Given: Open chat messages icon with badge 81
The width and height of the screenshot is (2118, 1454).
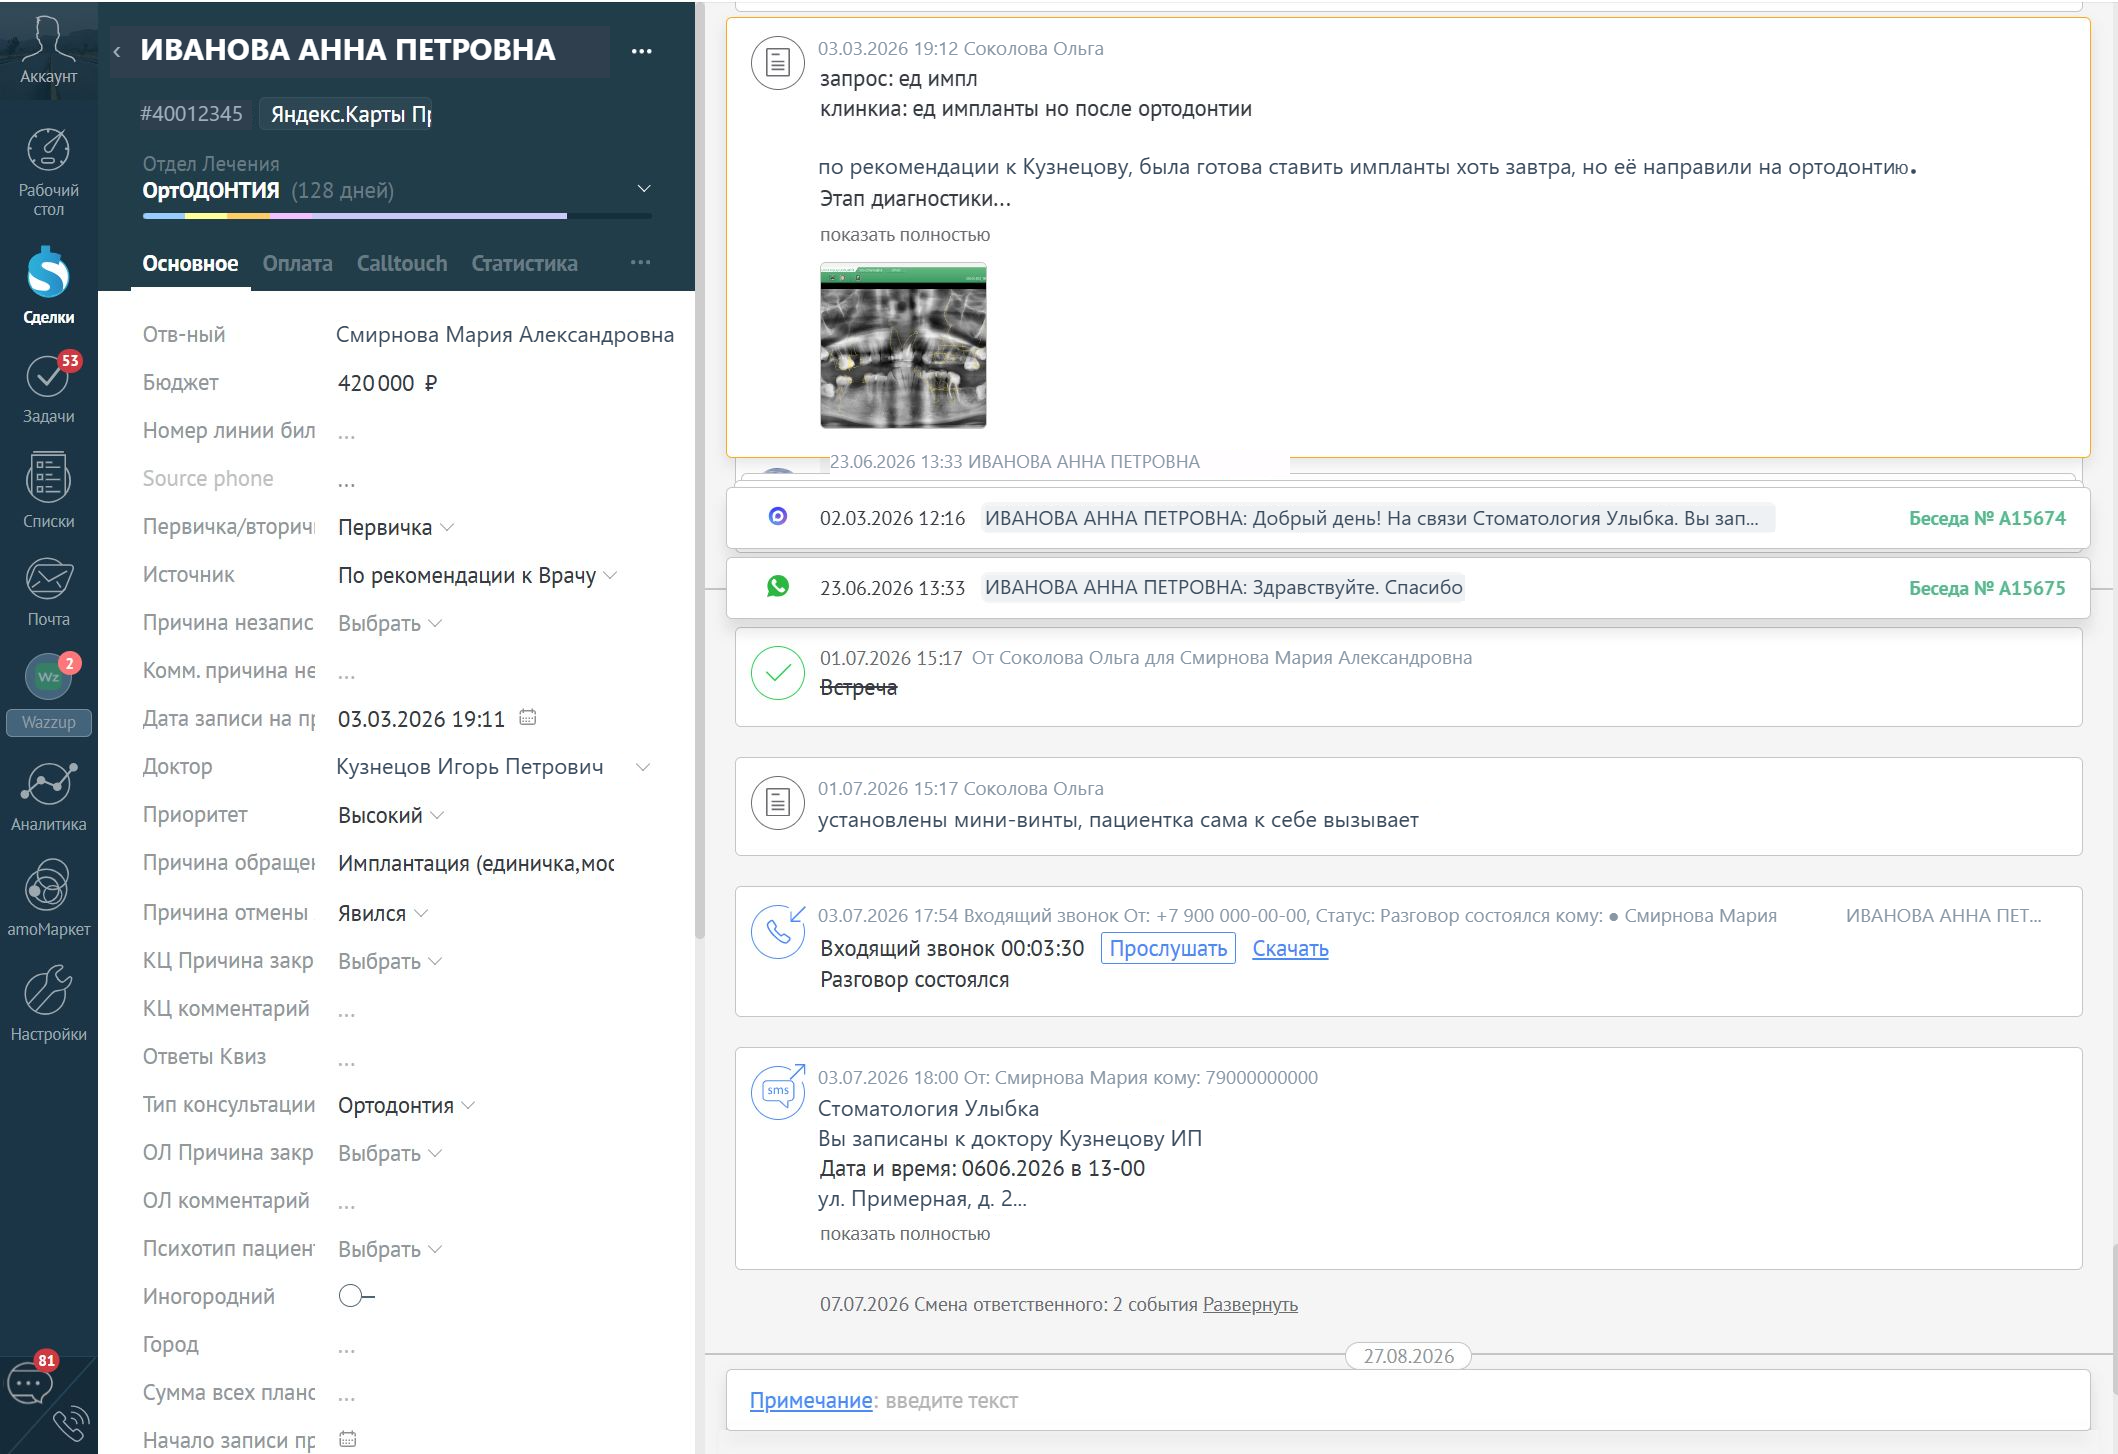Looking at the screenshot, I should pos(30,1384).
